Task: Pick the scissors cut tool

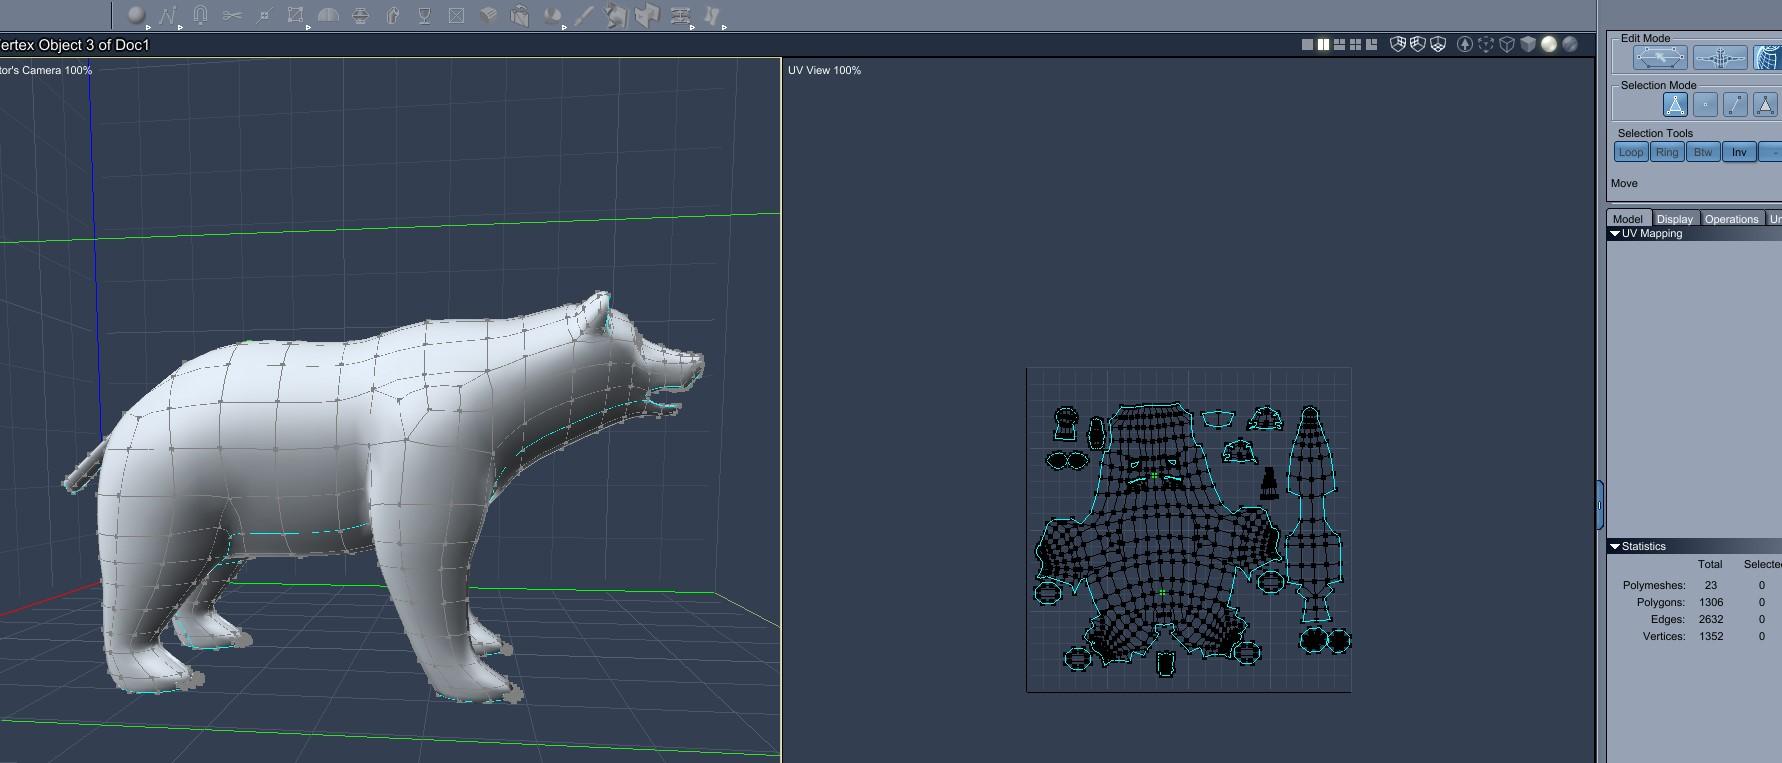Action: [x=232, y=15]
